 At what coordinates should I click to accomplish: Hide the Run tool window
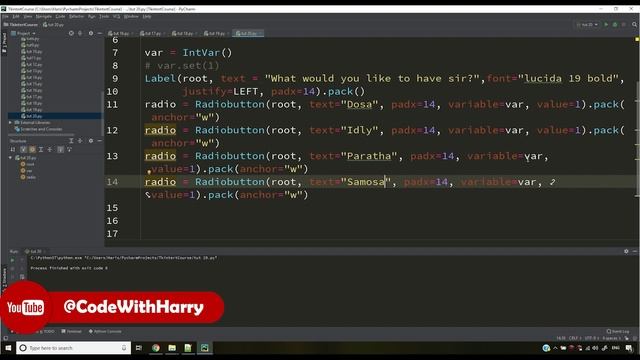point(635,251)
